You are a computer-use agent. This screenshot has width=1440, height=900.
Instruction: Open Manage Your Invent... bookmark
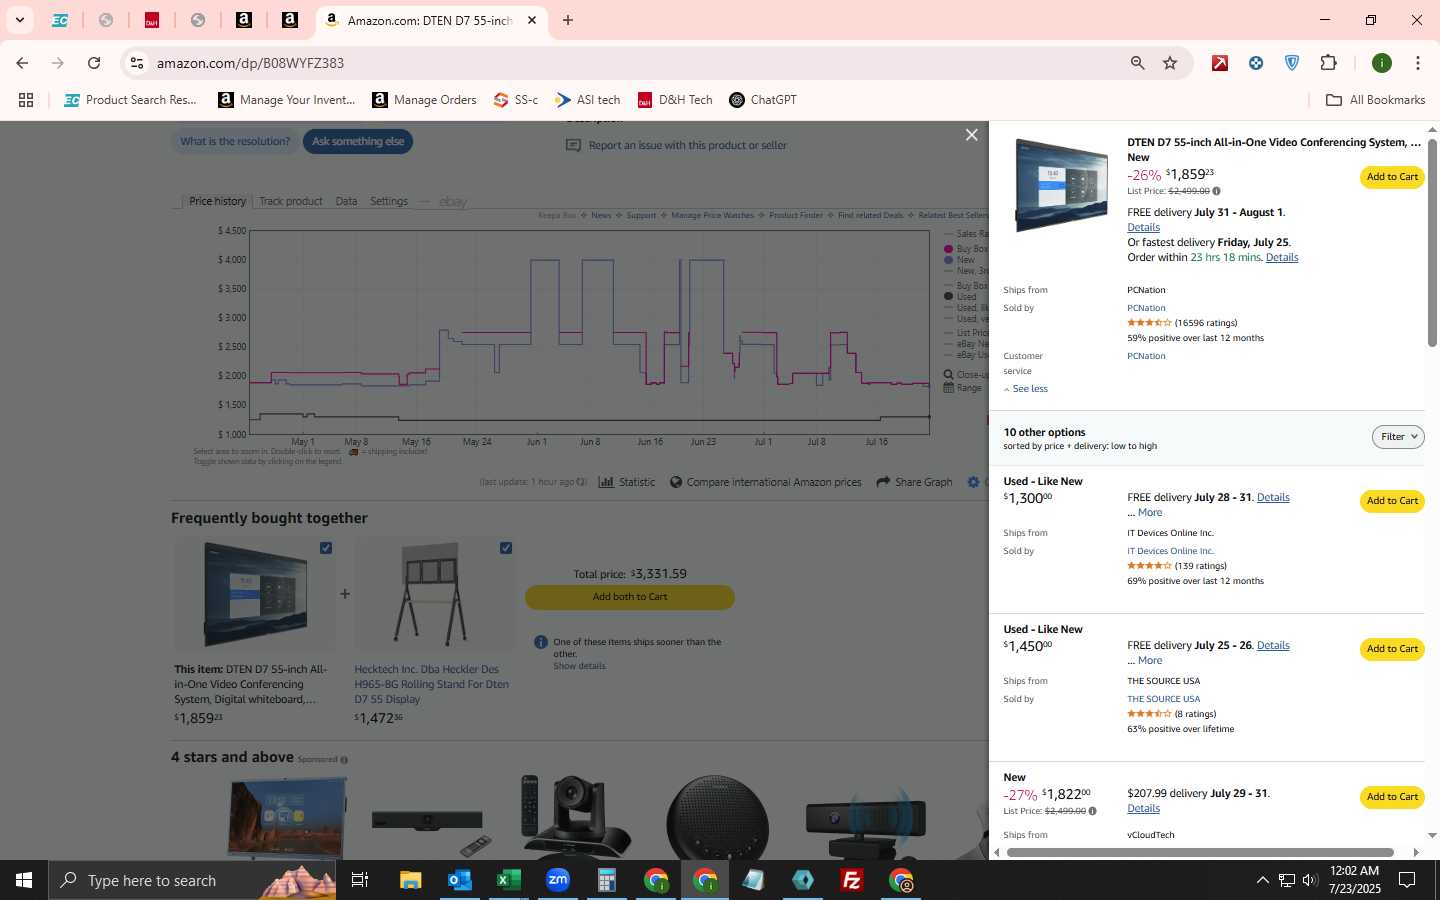click(287, 100)
